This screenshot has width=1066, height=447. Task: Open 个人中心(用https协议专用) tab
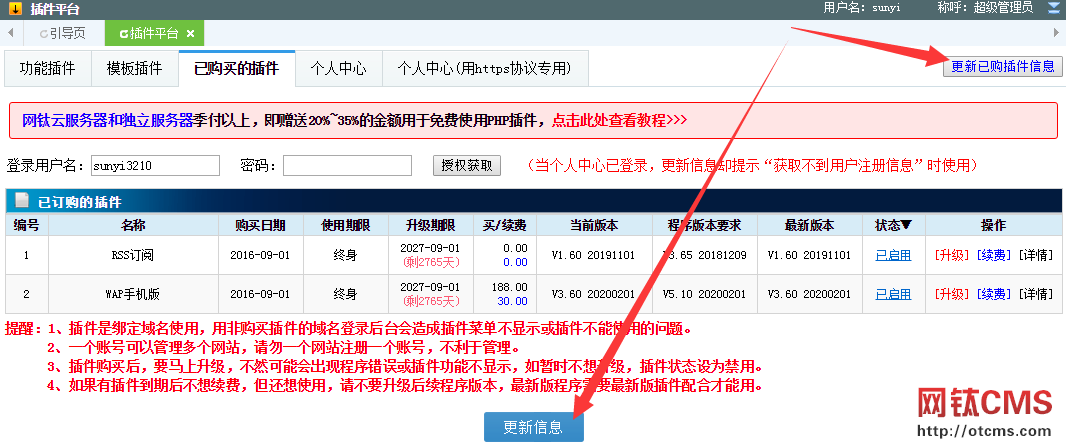click(485, 69)
